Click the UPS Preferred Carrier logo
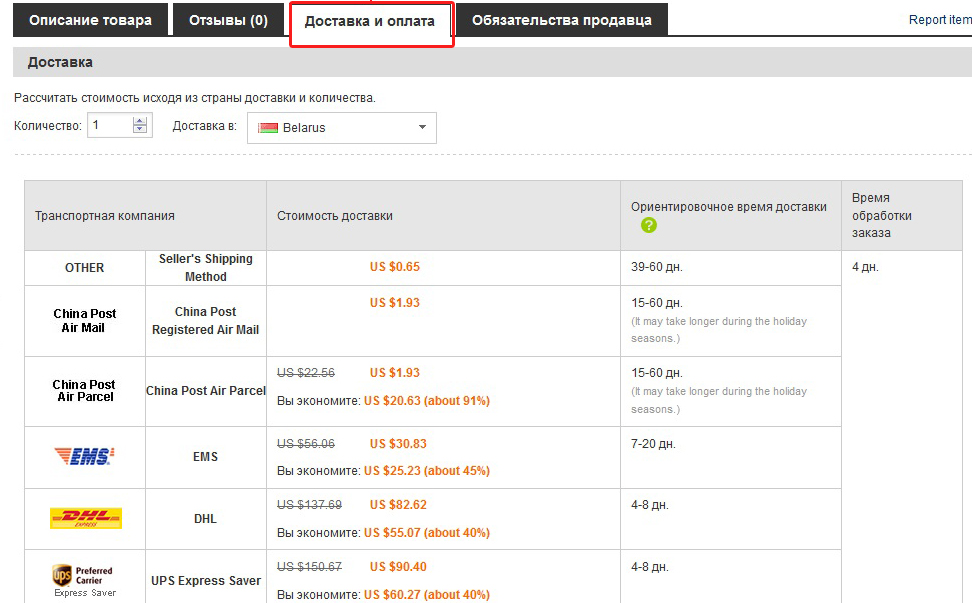972x603 pixels. [84, 579]
